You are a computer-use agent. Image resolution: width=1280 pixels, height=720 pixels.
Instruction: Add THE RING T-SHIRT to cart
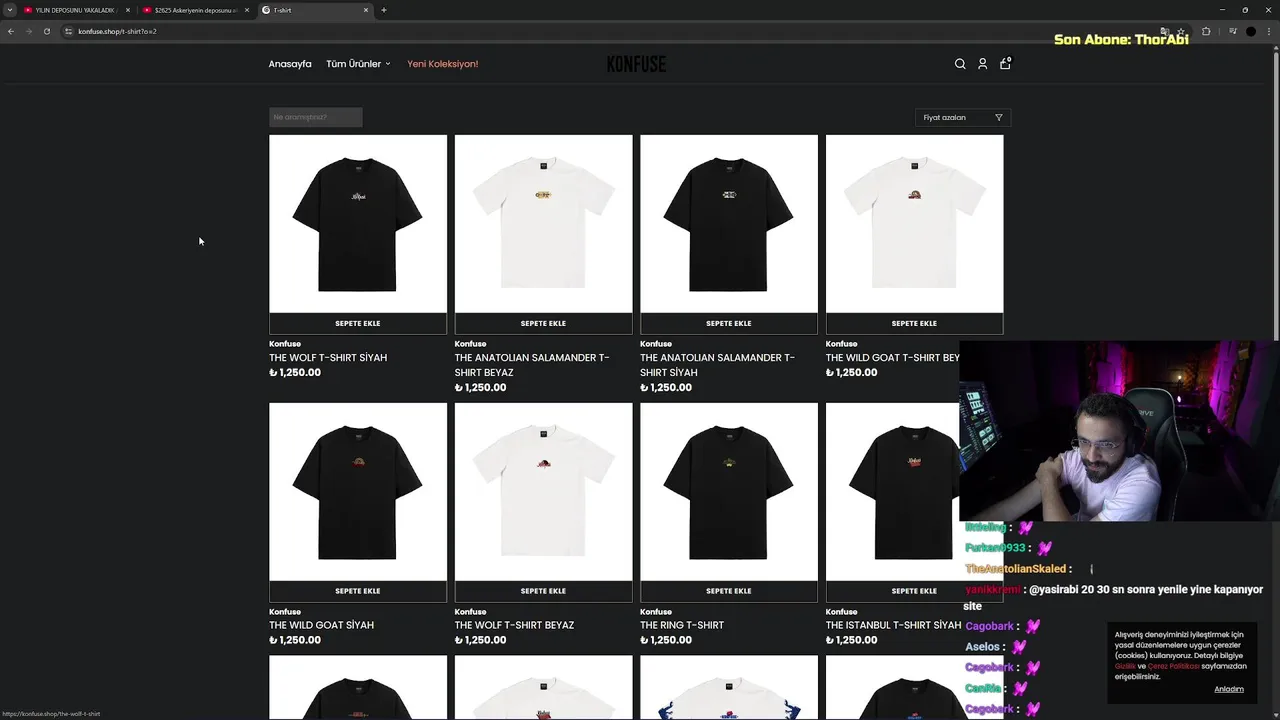point(729,591)
